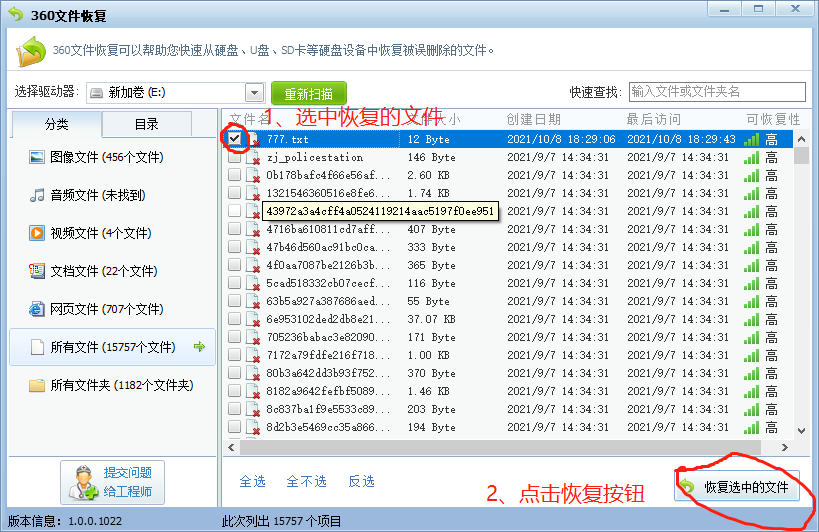
Task: Open the drive selection dropdown arrow
Action: point(254,93)
